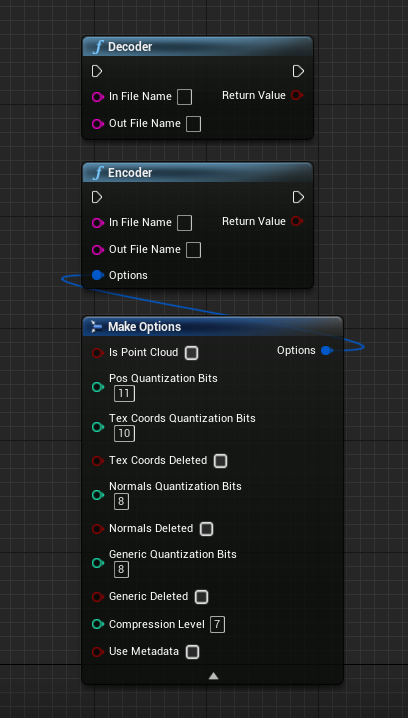
Task: Check the Normals Deleted checkbox
Action: [207, 529]
